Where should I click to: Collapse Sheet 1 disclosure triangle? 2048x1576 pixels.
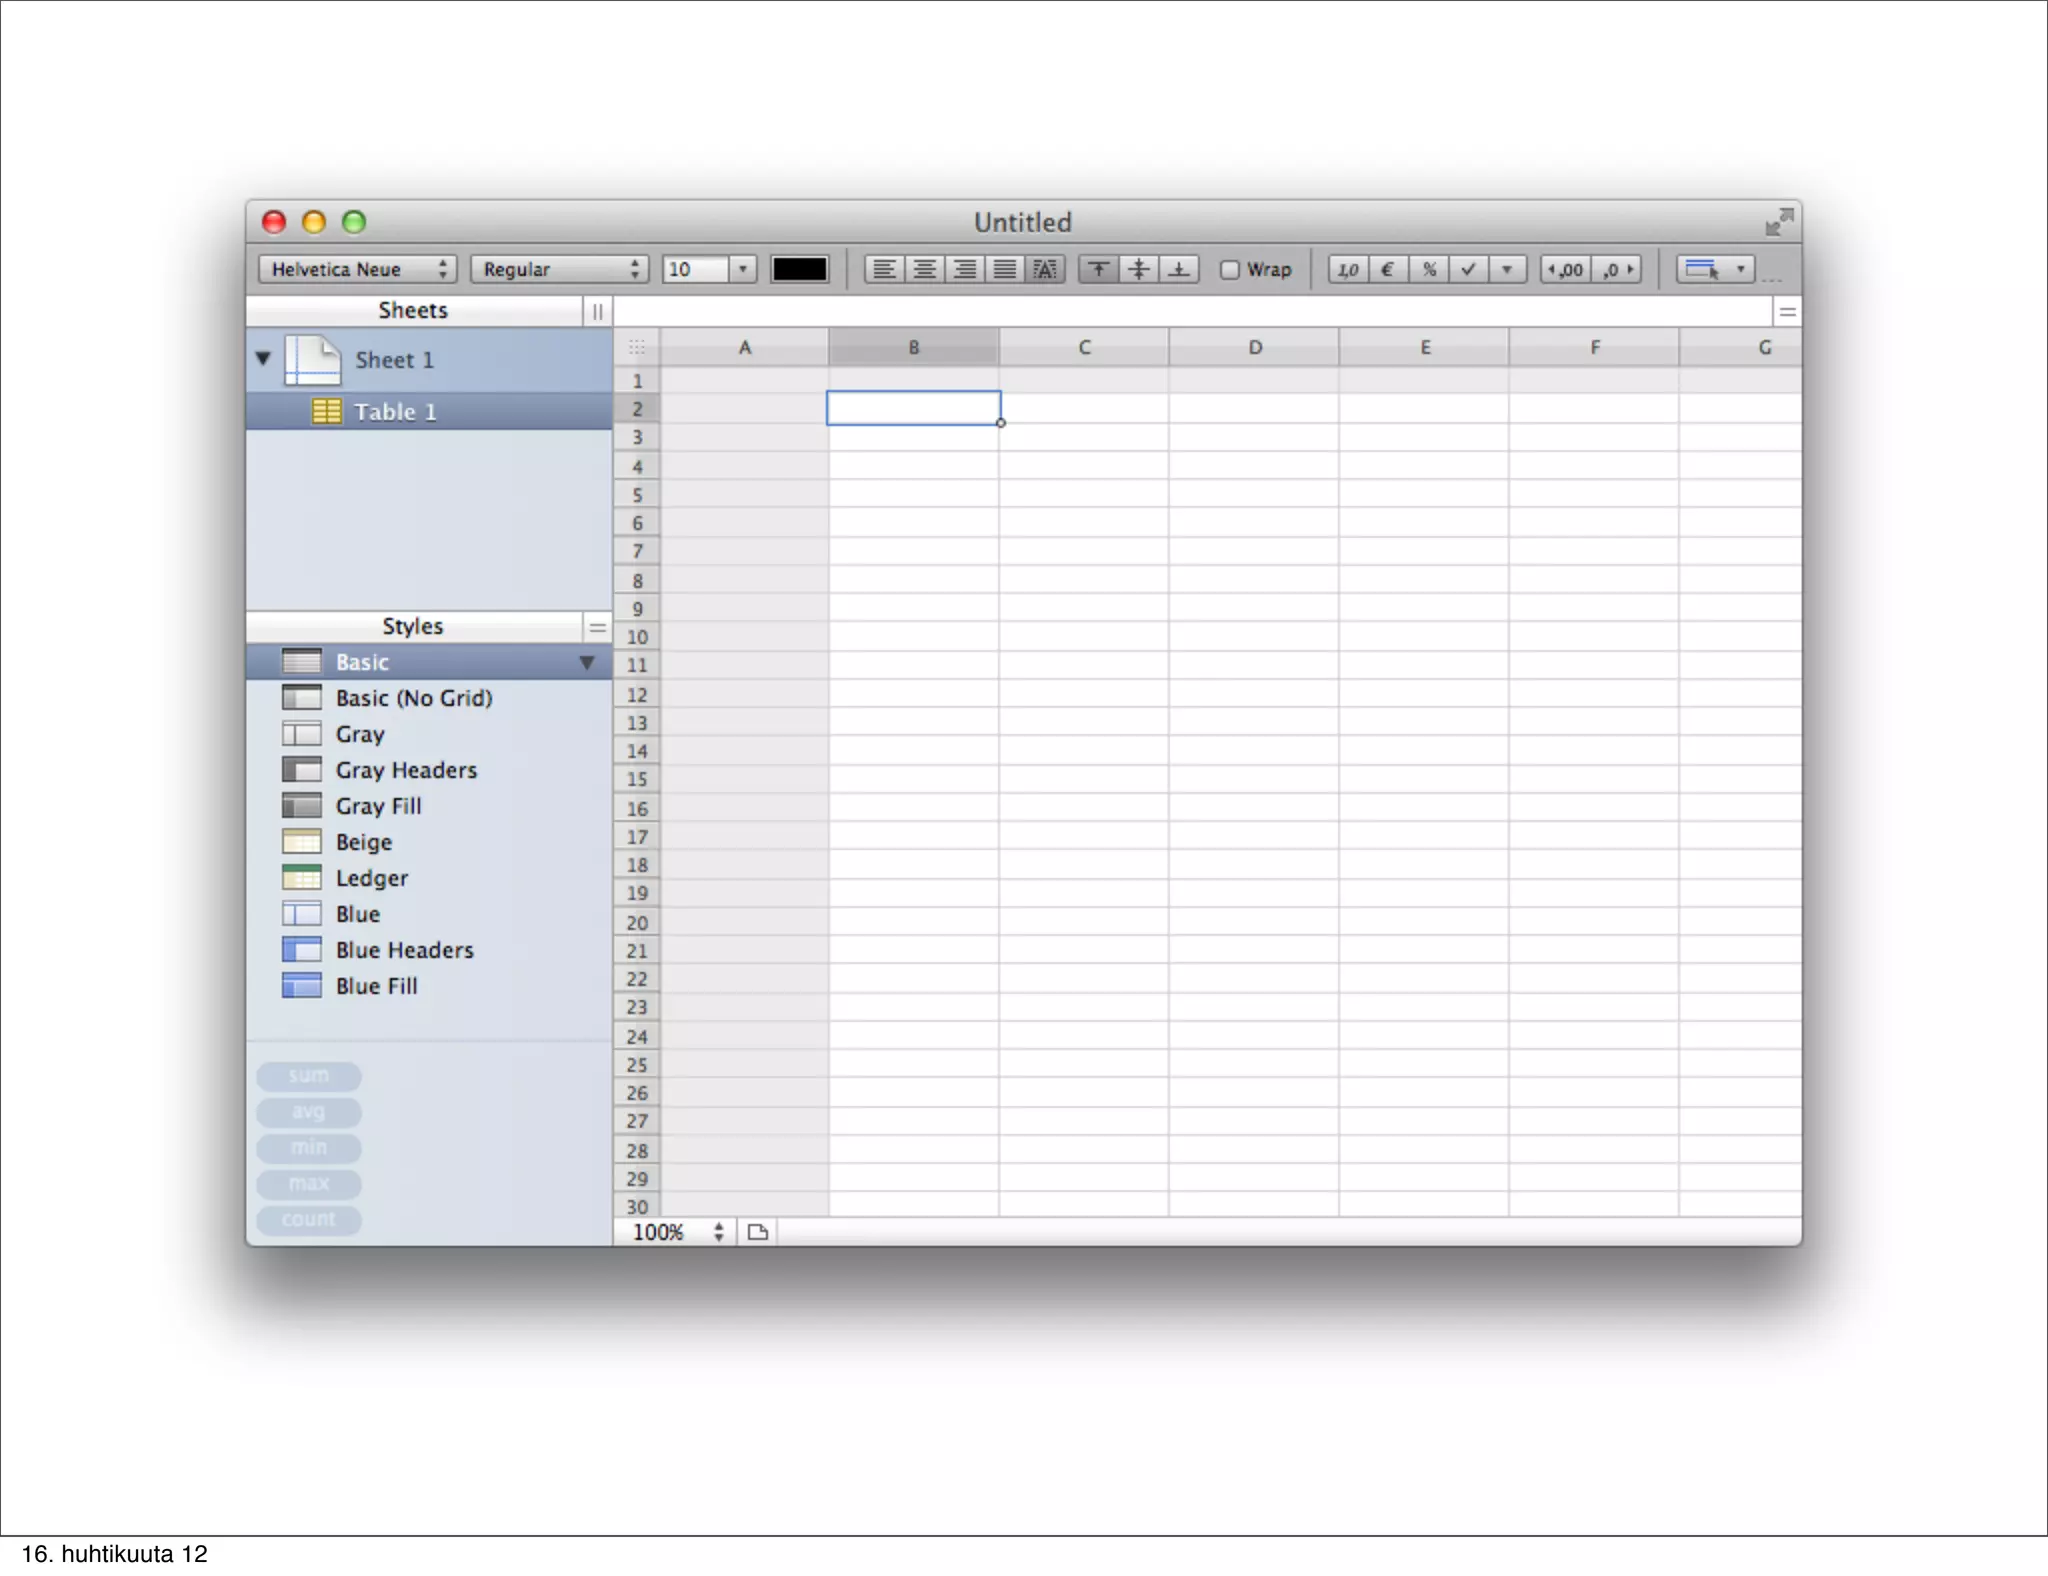tap(263, 358)
